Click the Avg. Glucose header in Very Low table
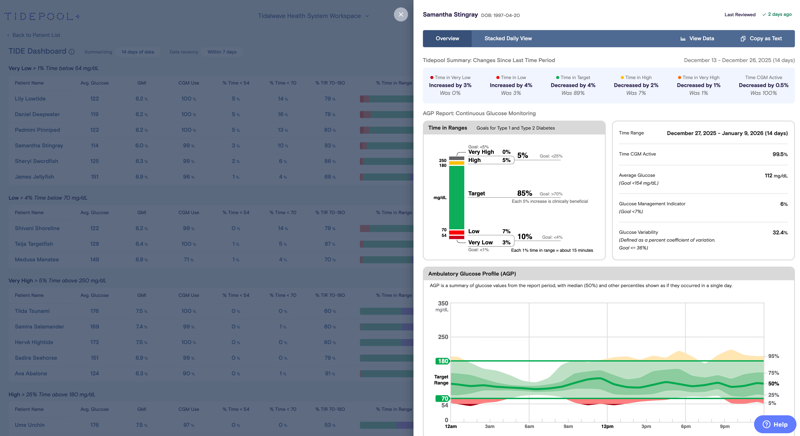This screenshot has height=436, width=800. tap(94, 83)
